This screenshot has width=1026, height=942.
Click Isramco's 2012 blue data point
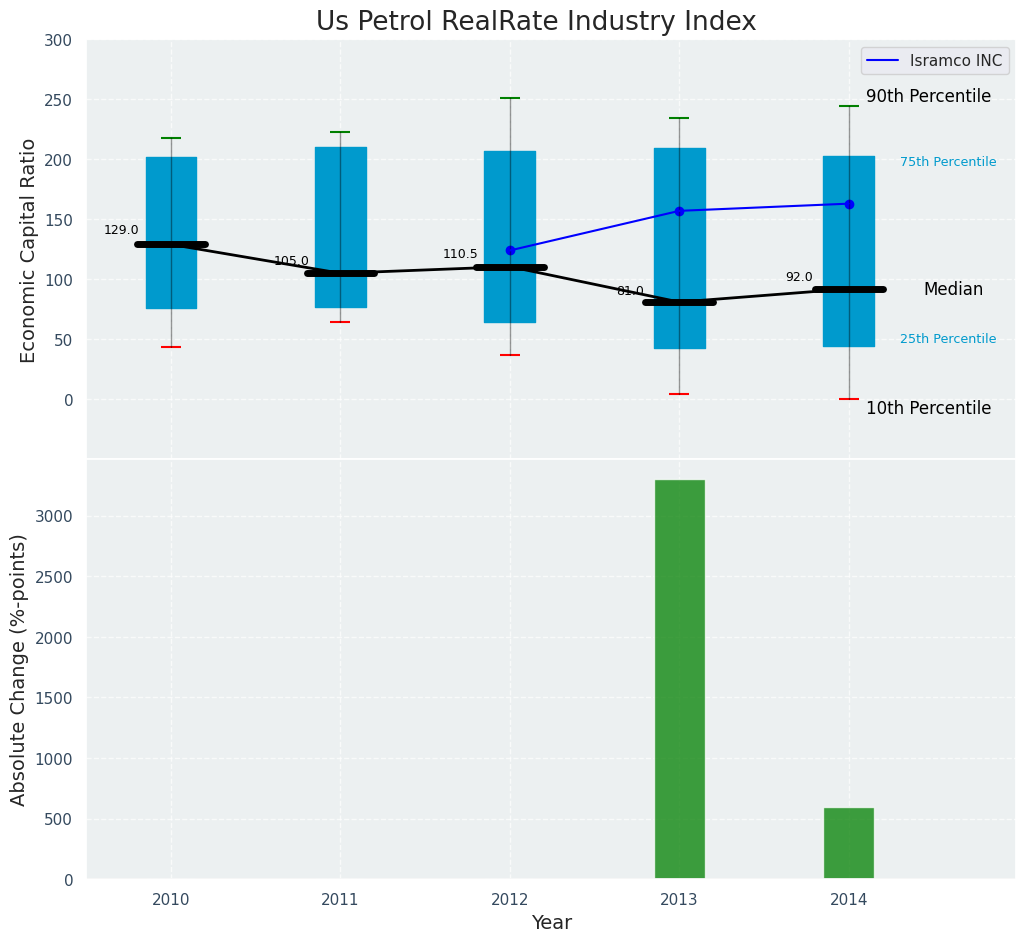[510, 250]
